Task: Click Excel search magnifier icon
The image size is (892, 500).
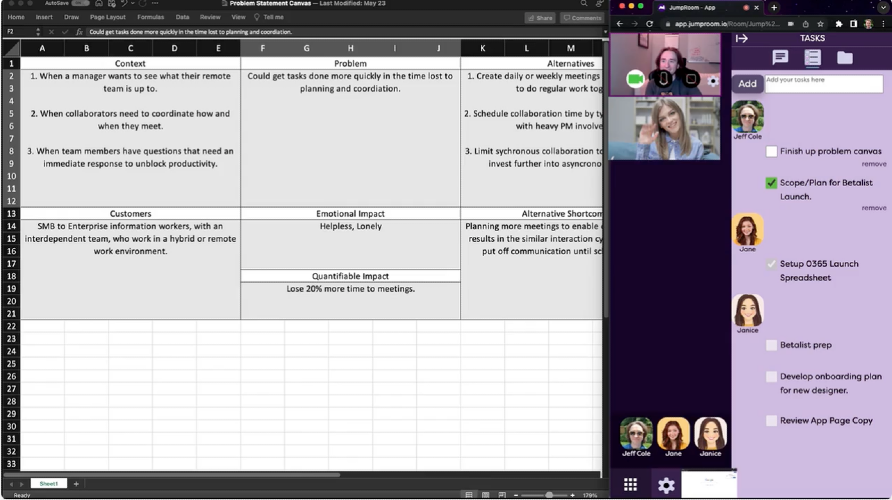Action: (x=584, y=3)
